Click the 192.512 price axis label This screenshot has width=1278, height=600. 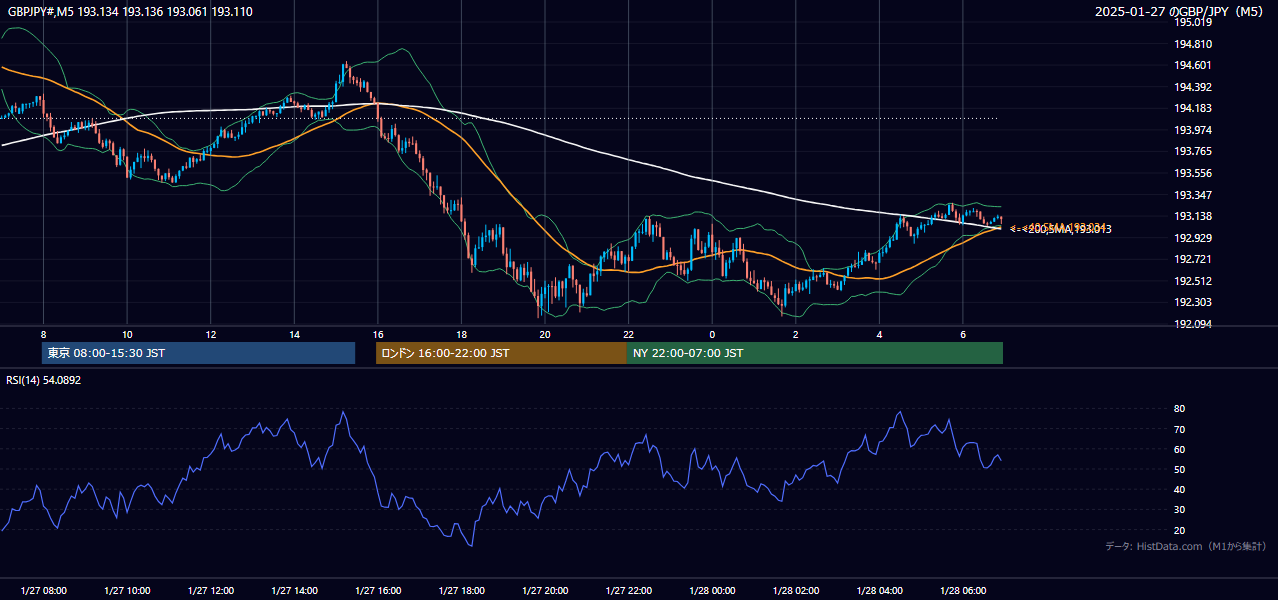coord(1191,281)
